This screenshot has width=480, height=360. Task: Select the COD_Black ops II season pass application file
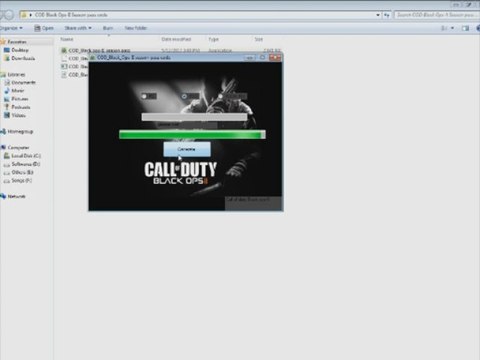[x=99, y=51]
